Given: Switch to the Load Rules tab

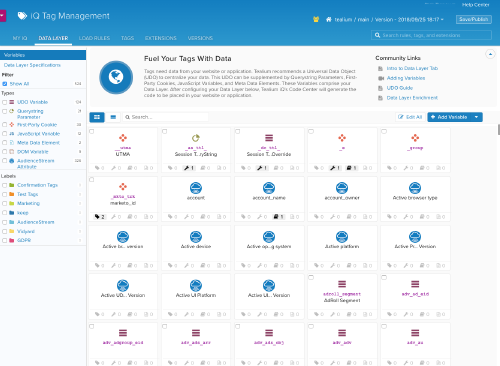Looking at the screenshot, I should pos(94,38).
